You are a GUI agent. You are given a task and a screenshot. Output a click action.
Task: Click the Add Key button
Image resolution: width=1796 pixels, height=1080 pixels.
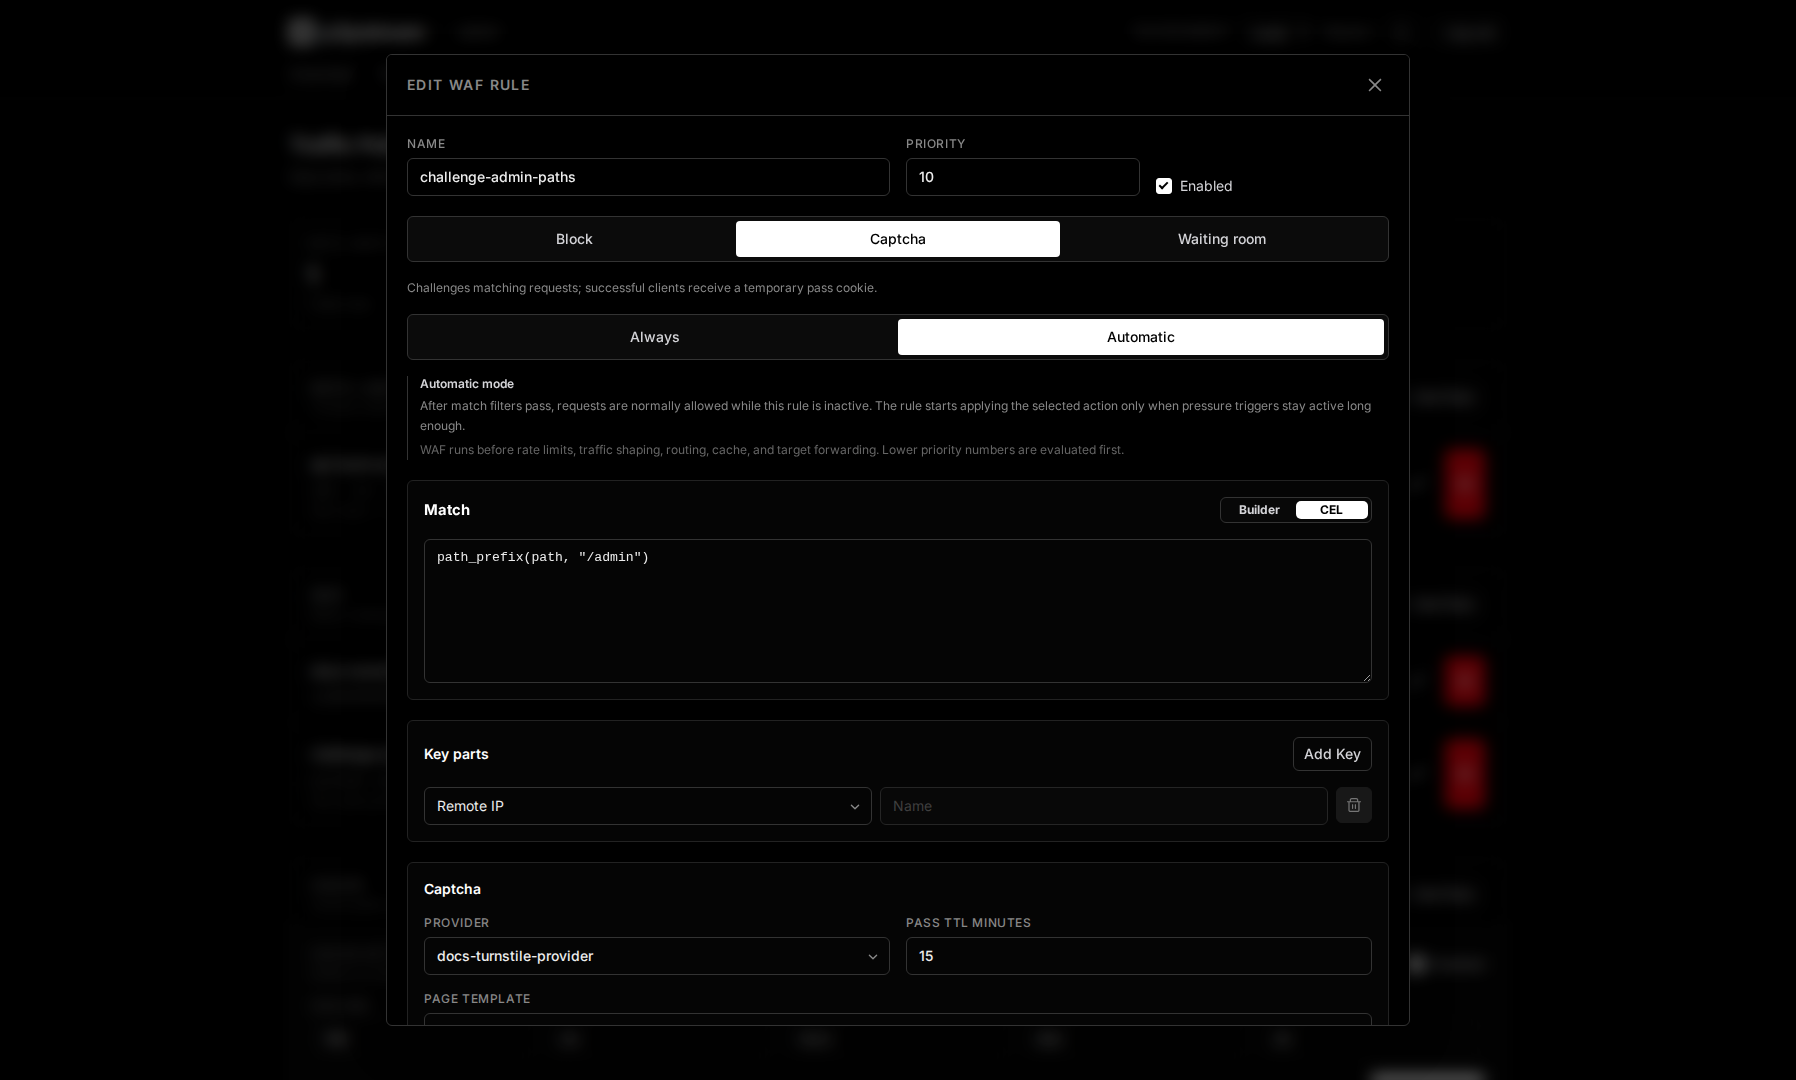tap(1331, 754)
